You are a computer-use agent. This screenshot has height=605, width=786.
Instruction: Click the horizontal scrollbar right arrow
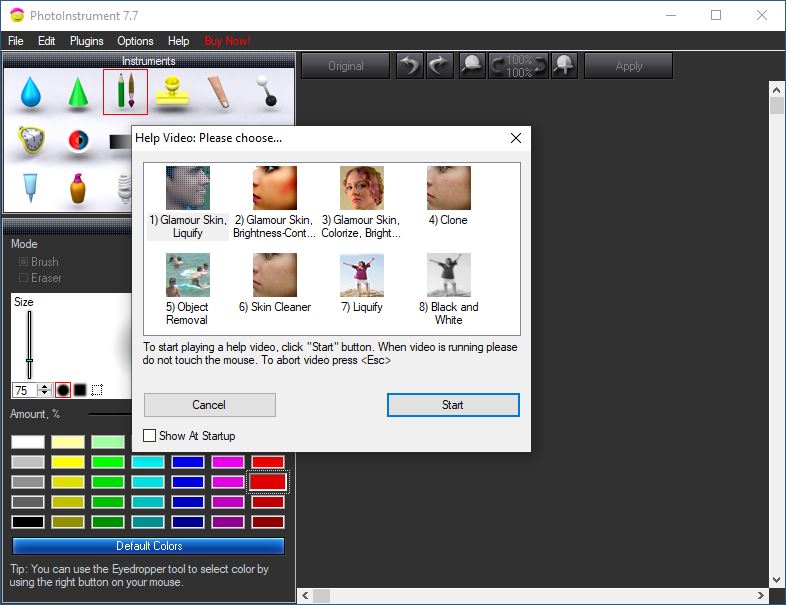pyautogui.click(x=761, y=595)
